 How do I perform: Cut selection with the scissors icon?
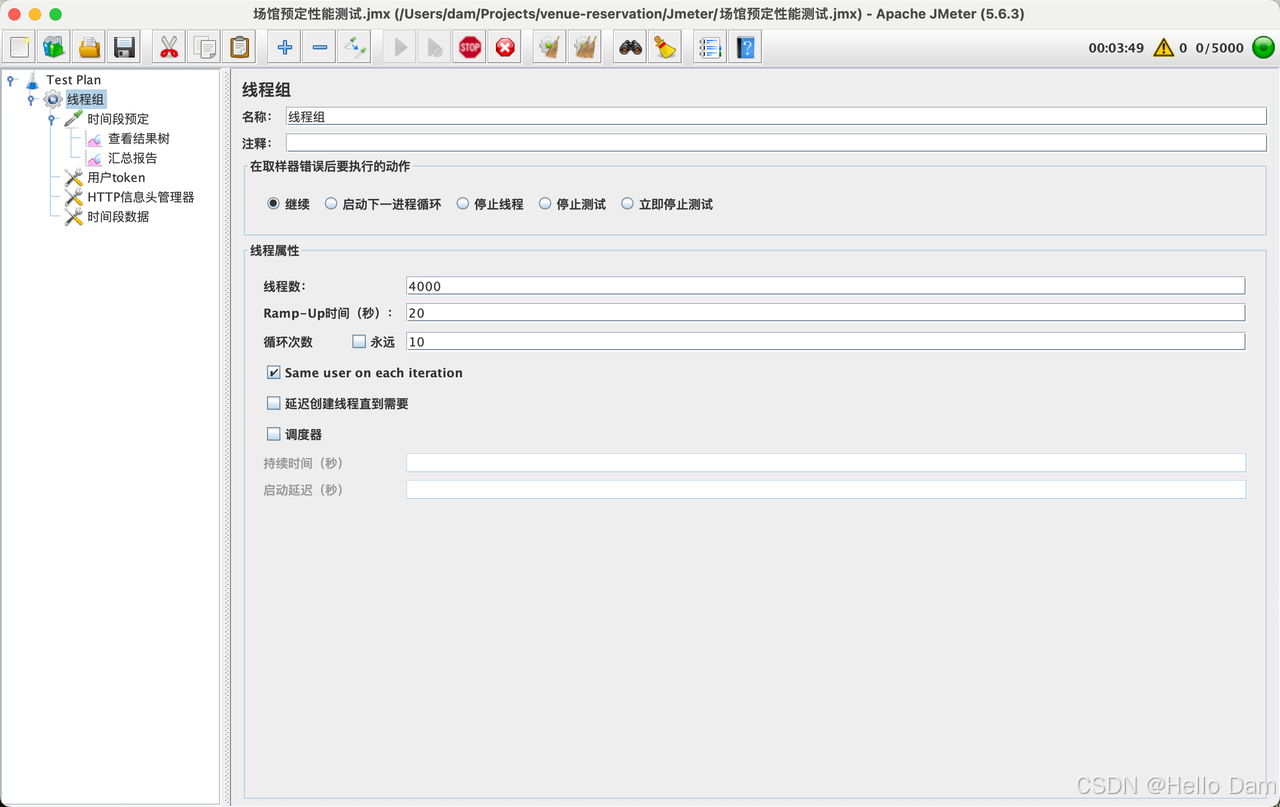coord(169,47)
